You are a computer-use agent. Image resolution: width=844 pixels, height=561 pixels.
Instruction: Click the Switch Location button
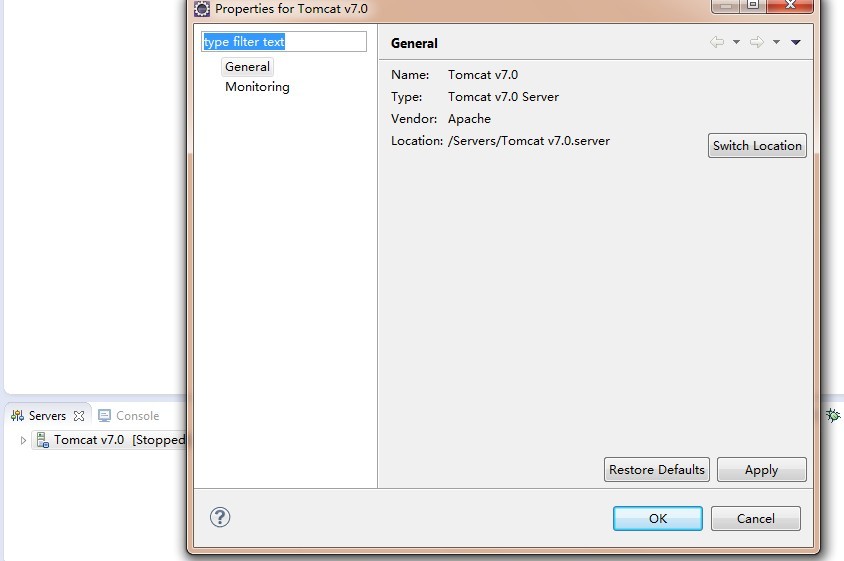click(757, 146)
